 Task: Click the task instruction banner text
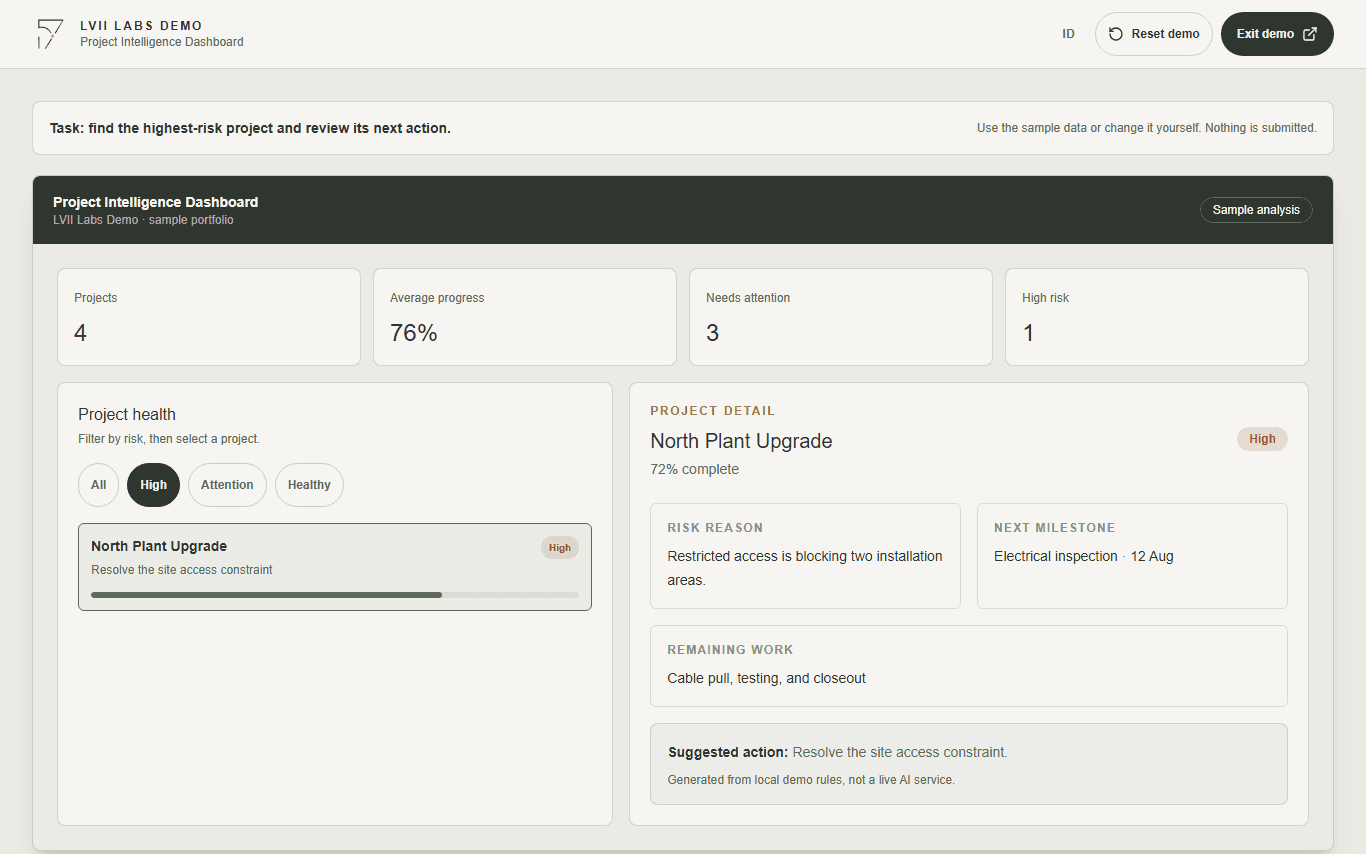(x=250, y=128)
